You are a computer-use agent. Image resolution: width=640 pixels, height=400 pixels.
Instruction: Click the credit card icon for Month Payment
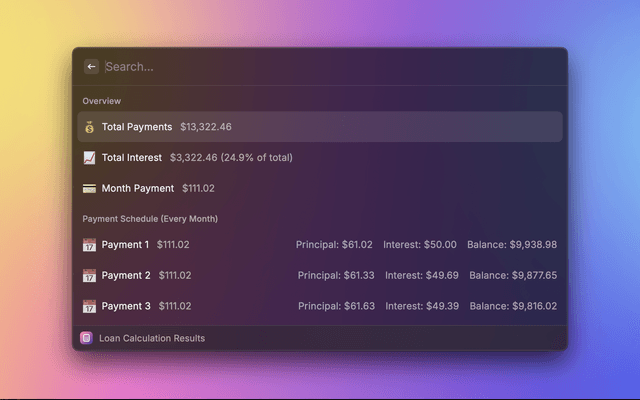point(89,188)
